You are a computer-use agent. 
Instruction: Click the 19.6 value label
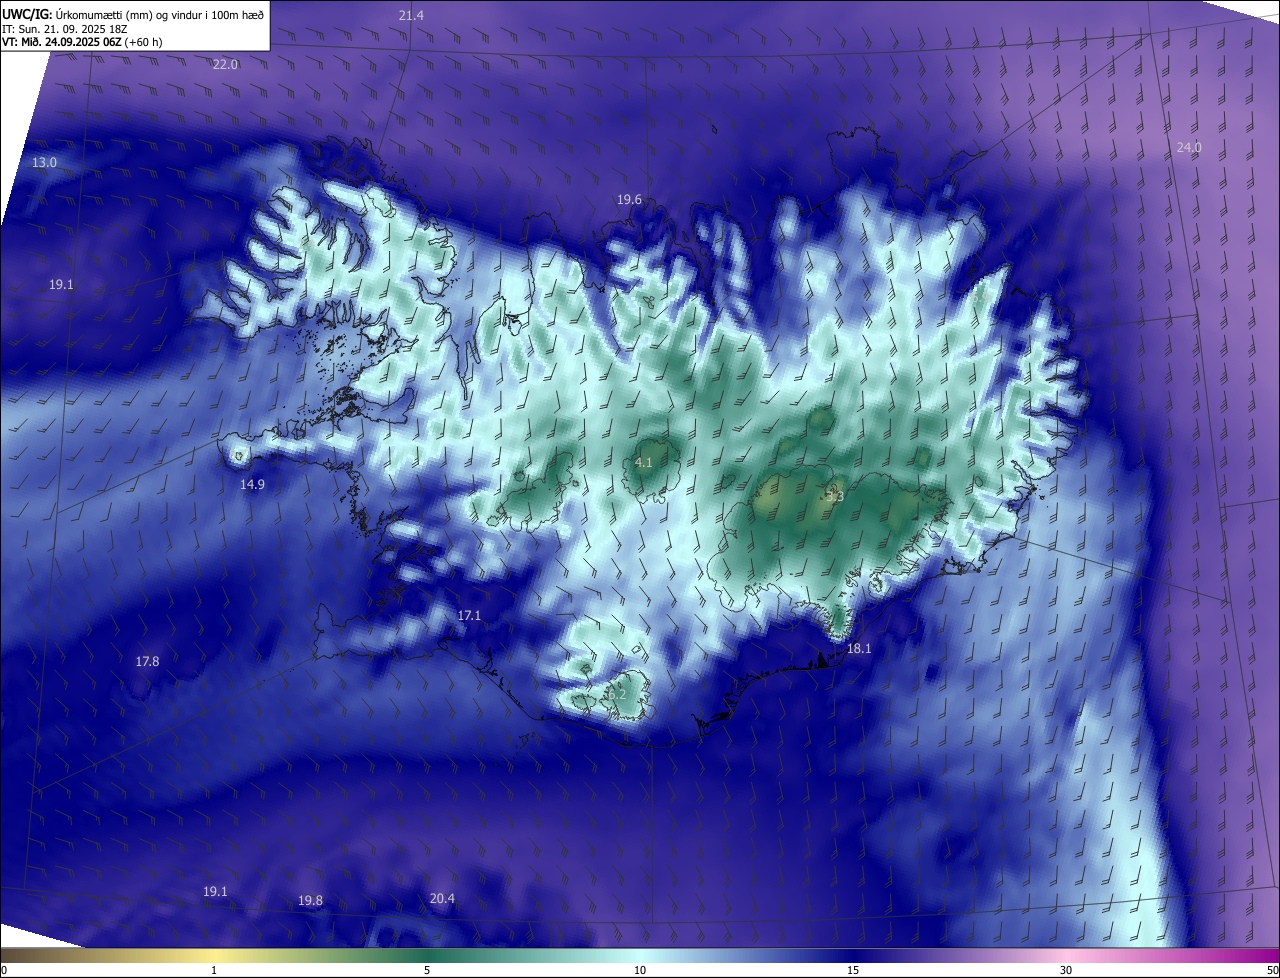629,200
